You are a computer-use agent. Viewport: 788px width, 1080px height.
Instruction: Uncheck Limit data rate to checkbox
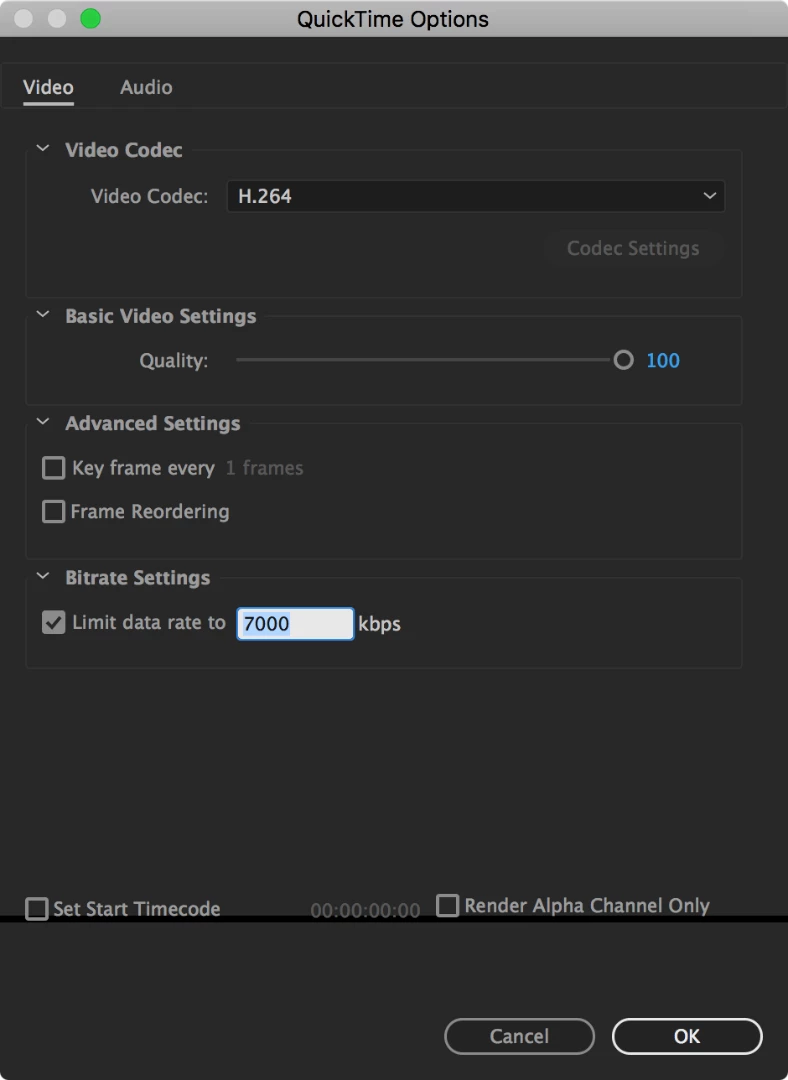click(54, 623)
